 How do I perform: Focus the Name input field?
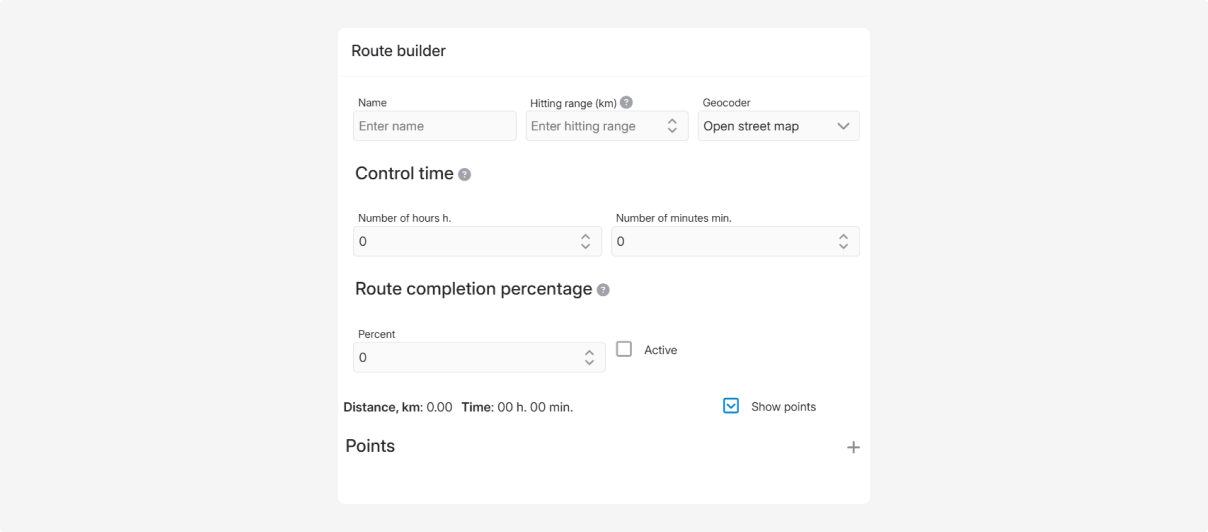[434, 126]
